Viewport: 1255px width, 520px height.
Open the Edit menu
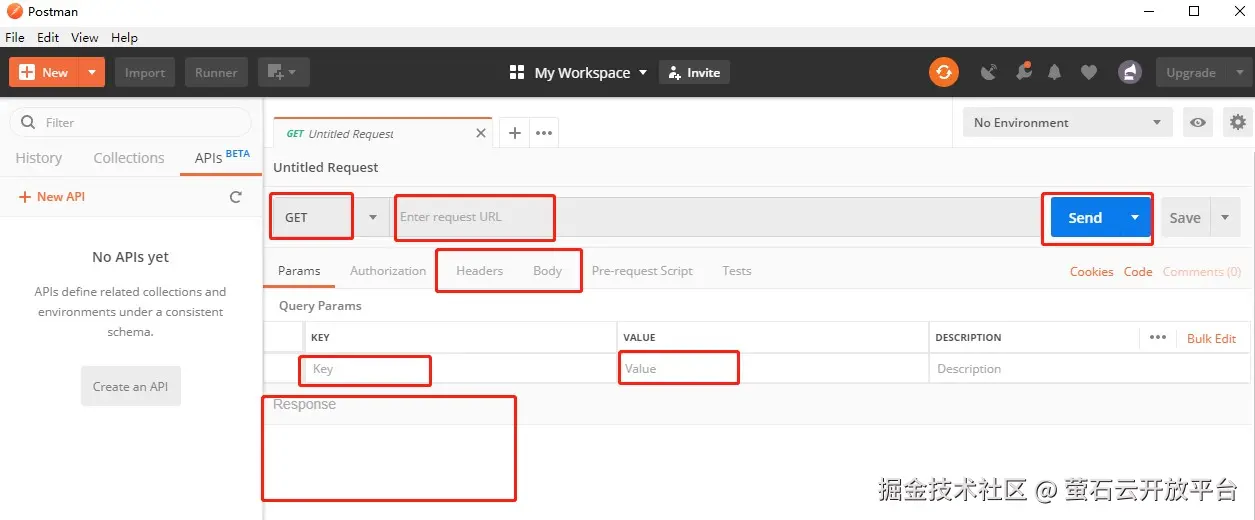tap(48, 37)
